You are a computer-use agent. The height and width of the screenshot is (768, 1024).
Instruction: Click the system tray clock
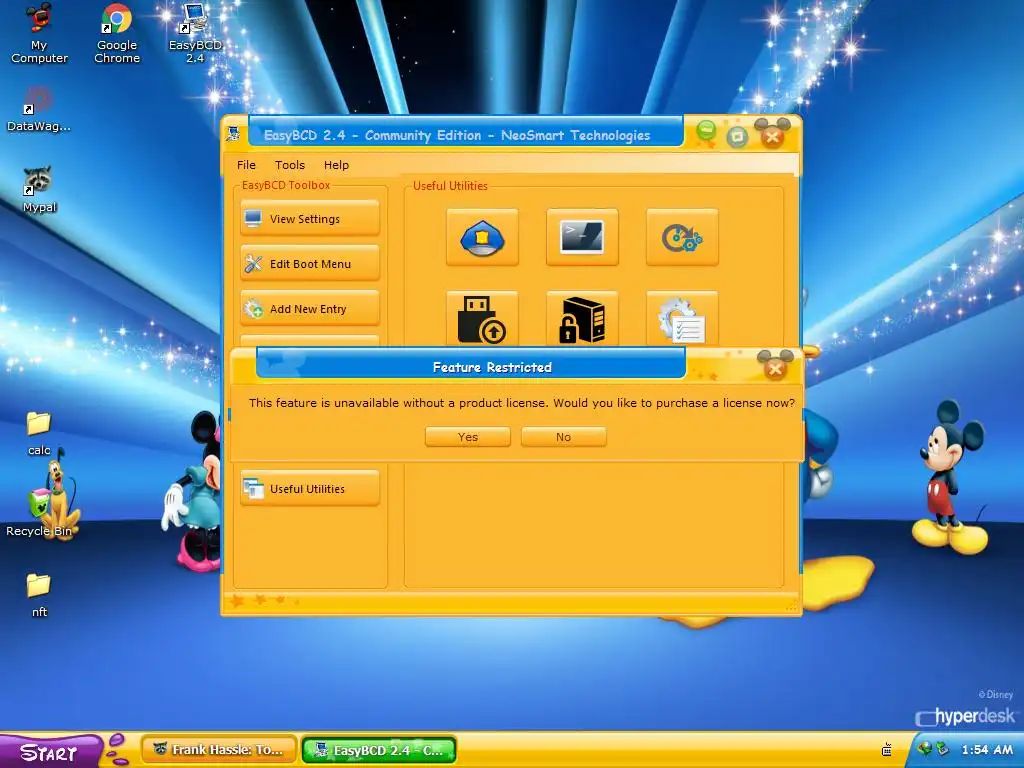(987, 750)
